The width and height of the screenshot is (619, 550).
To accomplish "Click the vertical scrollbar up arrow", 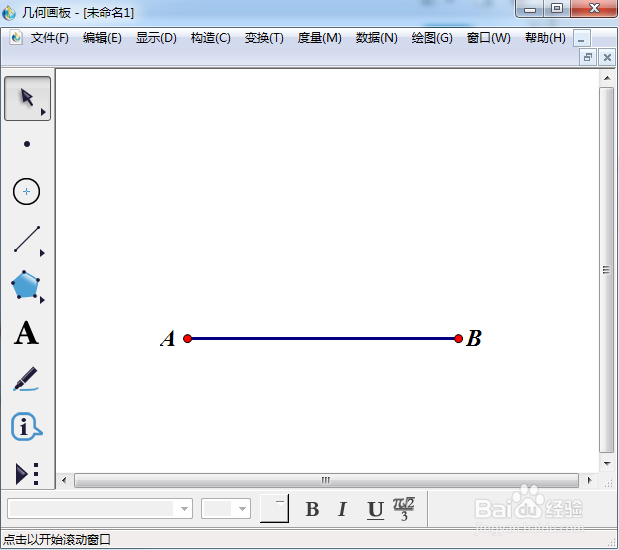I will [x=607, y=78].
